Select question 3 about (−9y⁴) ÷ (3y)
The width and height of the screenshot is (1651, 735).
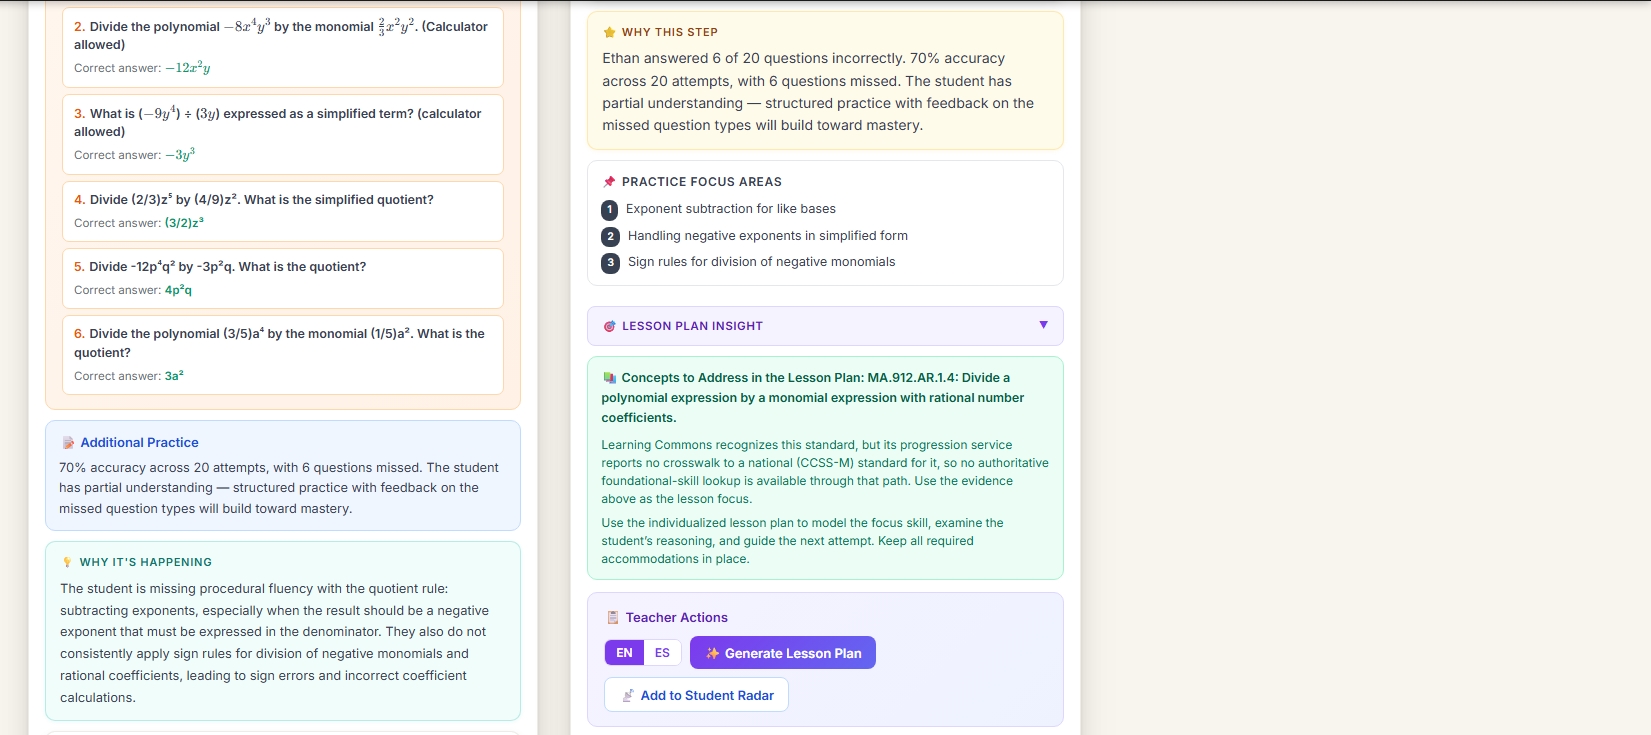pyautogui.click(x=282, y=134)
